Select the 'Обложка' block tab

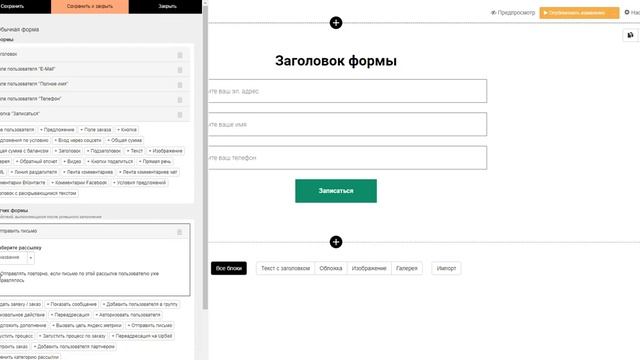(331, 268)
